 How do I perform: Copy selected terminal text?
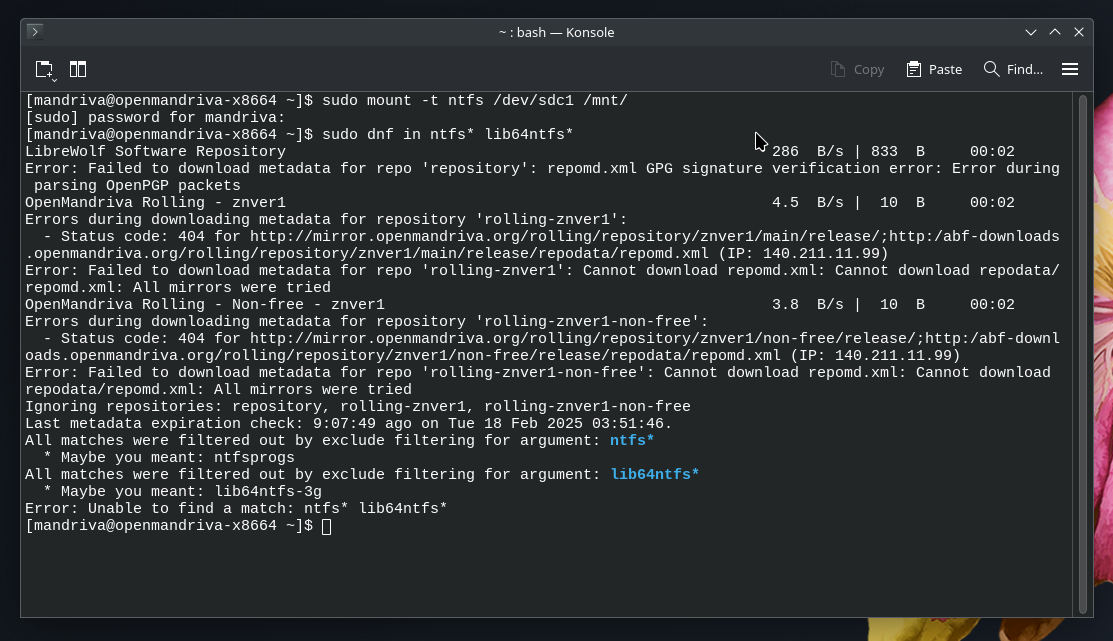coord(857,70)
